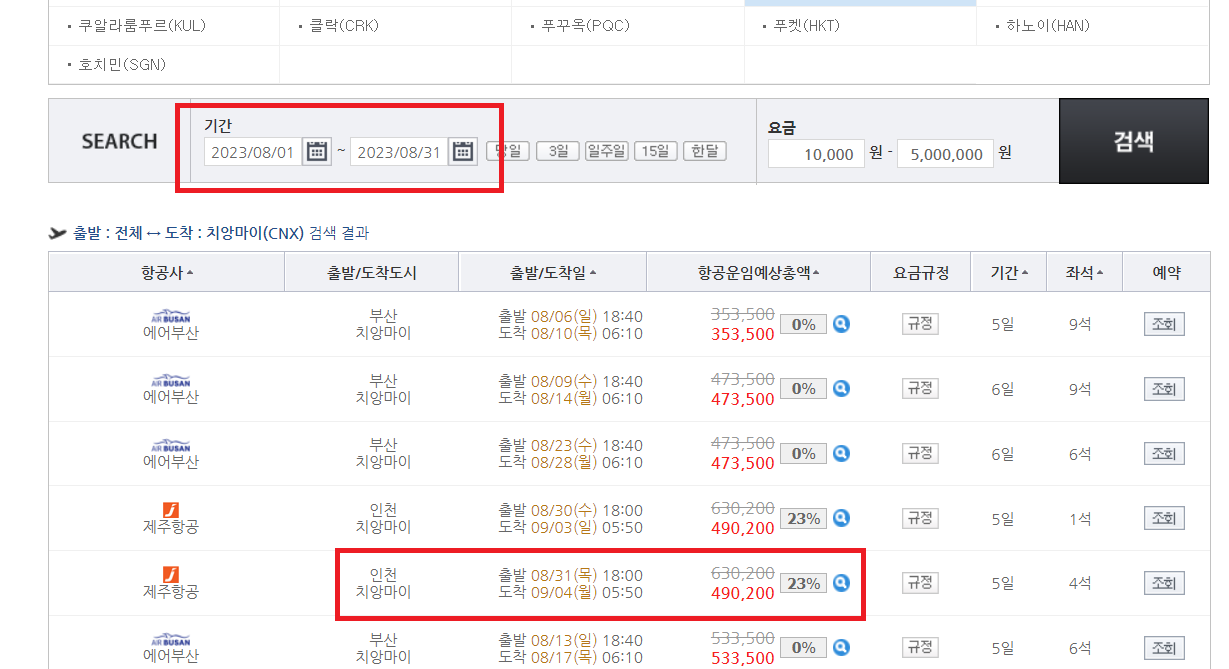Click the magnifier icon on the 08/23 flight
This screenshot has width=1229, height=669.
(x=841, y=453)
